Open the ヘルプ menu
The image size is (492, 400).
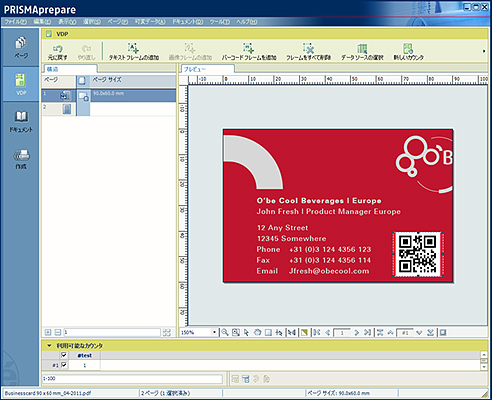click(x=247, y=22)
